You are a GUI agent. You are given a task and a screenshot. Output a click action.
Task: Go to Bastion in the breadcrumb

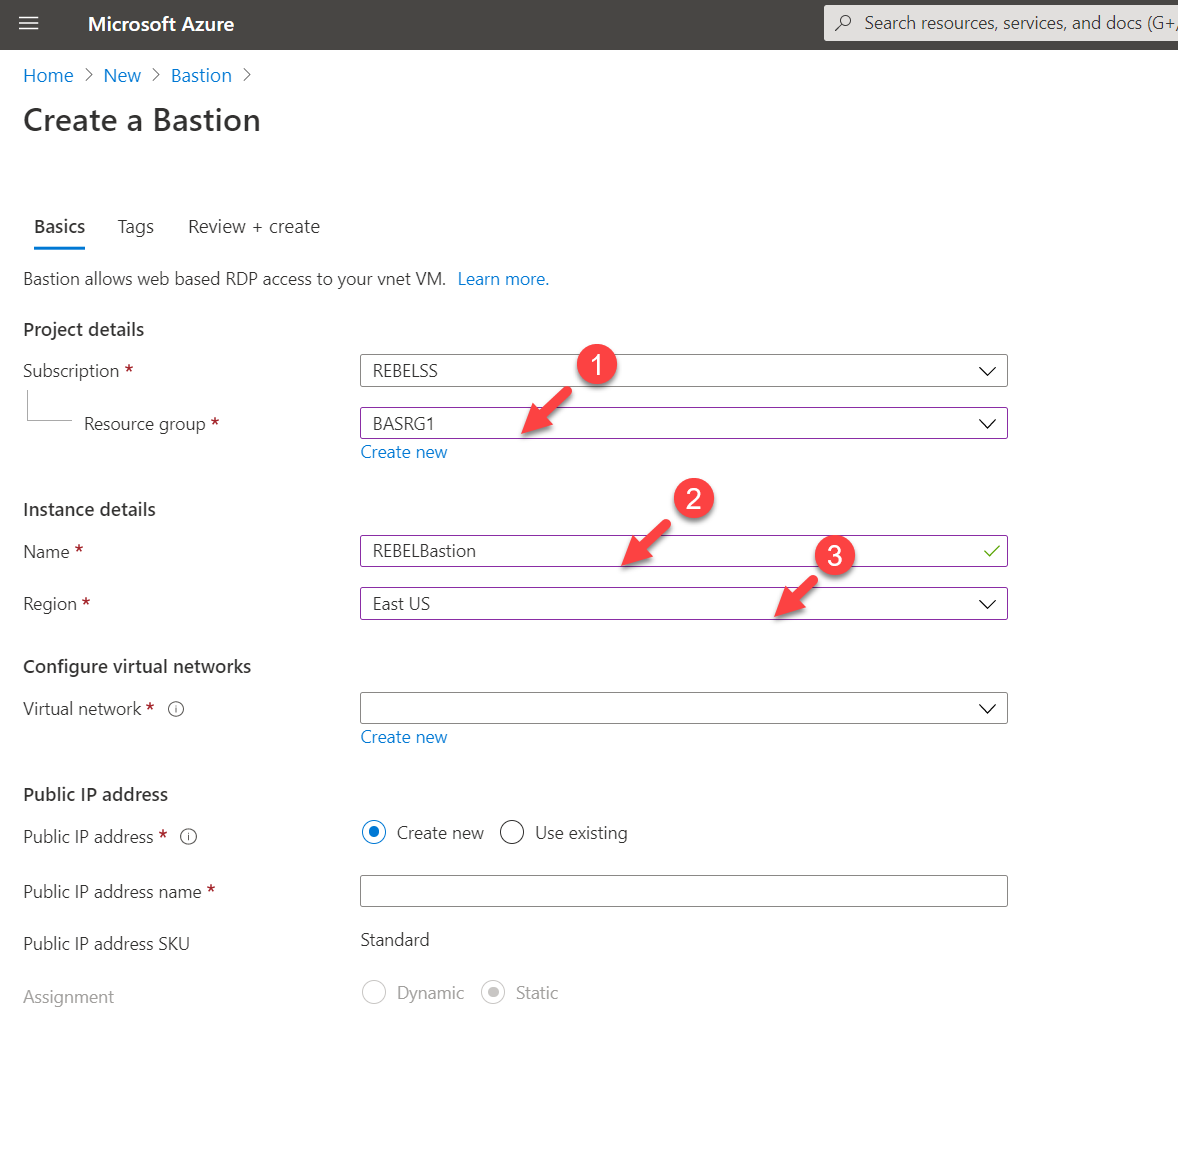point(201,76)
